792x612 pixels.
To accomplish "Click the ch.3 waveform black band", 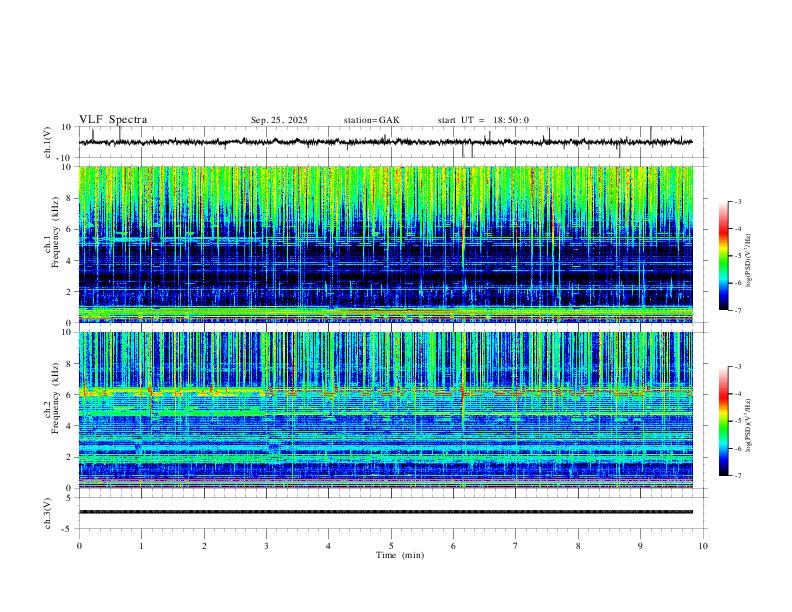I will [x=386, y=512].
